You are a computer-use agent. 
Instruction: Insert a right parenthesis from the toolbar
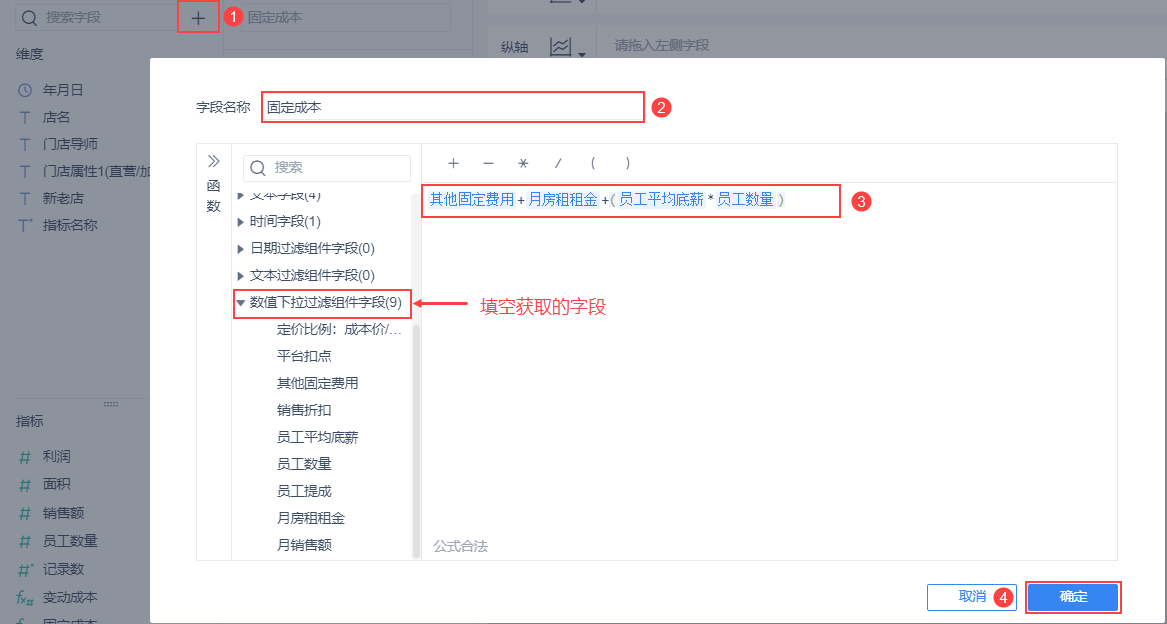pos(627,162)
